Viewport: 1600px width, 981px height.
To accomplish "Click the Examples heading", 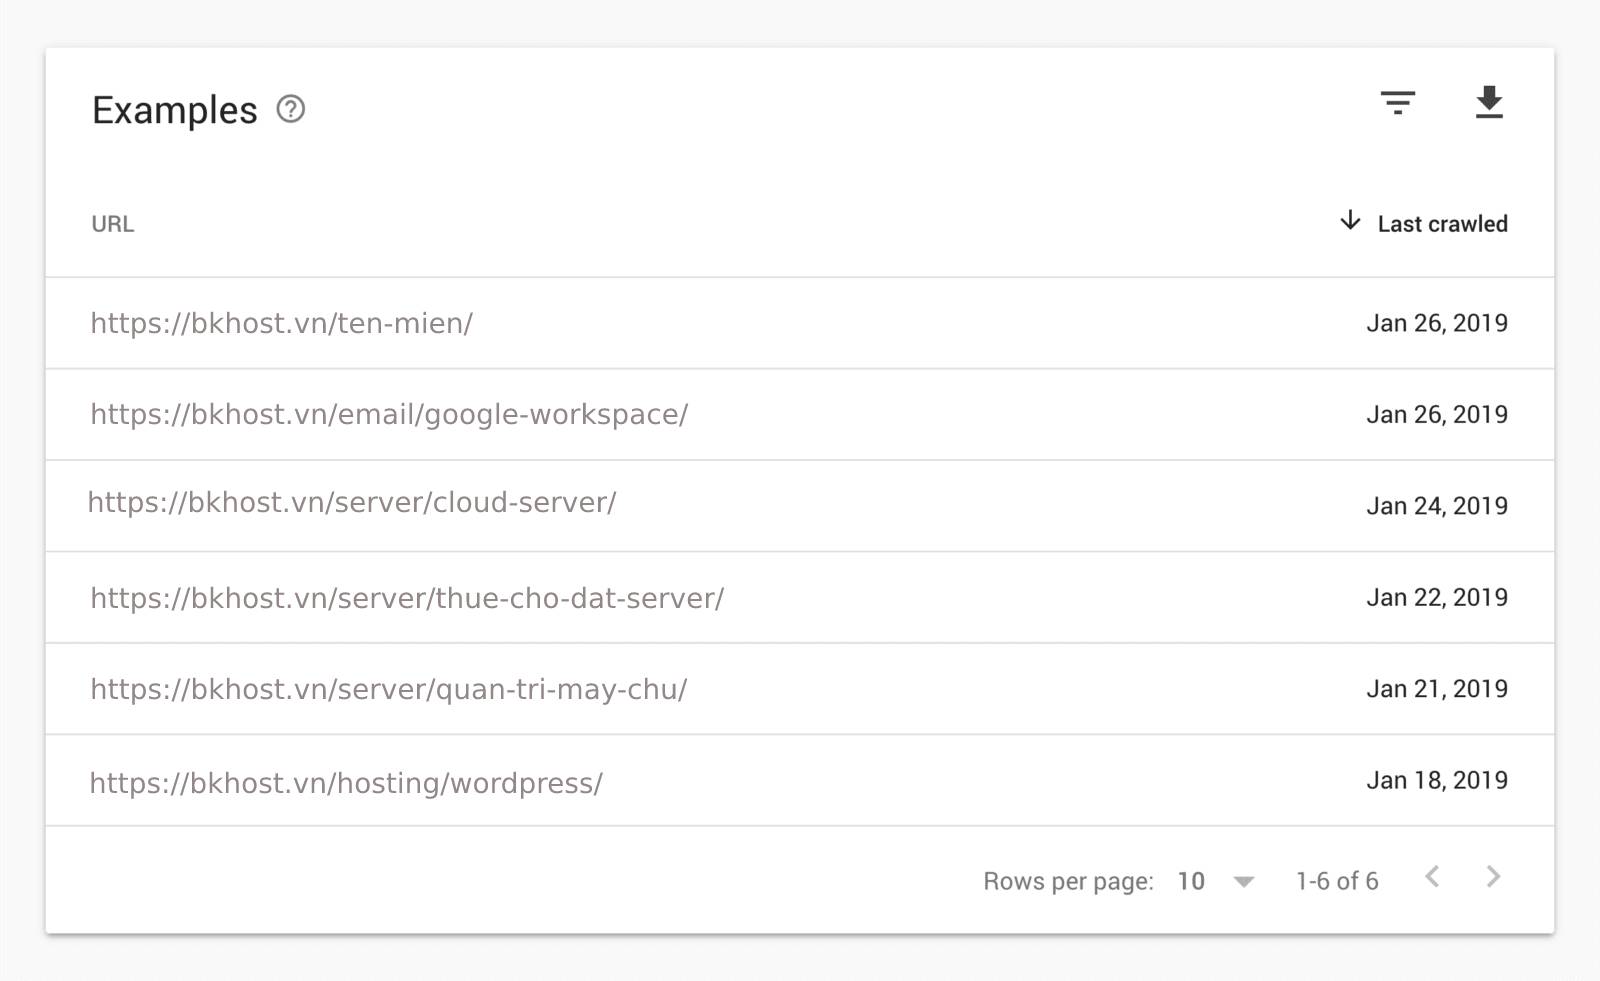I will [175, 110].
